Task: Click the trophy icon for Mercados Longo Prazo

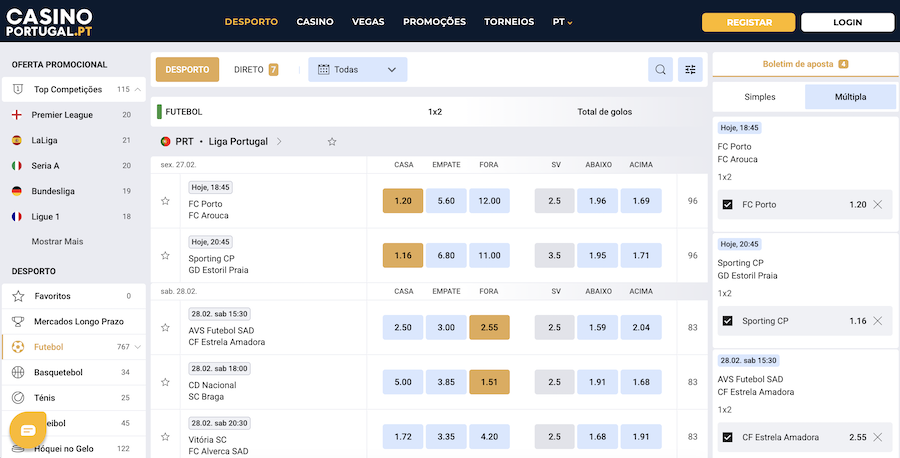Action: point(18,321)
